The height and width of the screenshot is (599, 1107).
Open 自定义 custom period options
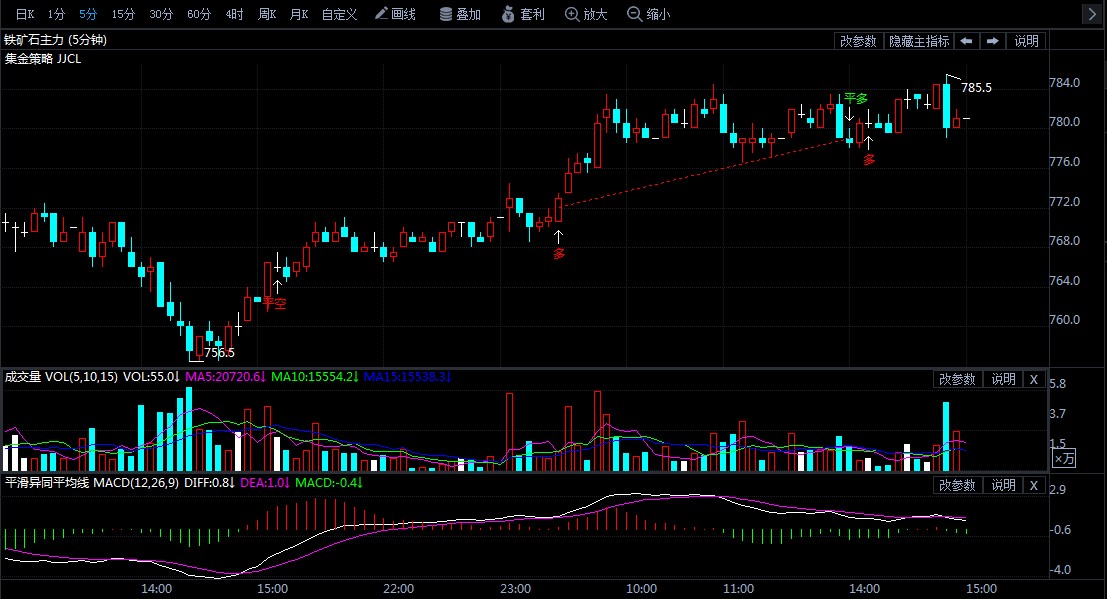click(339, 14)
